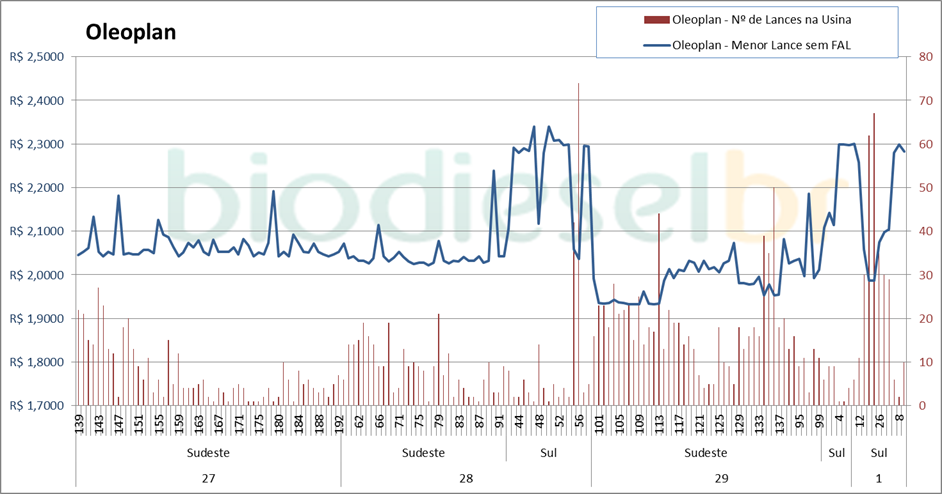Select the blue Menor Lance legend line

point(657,45)
